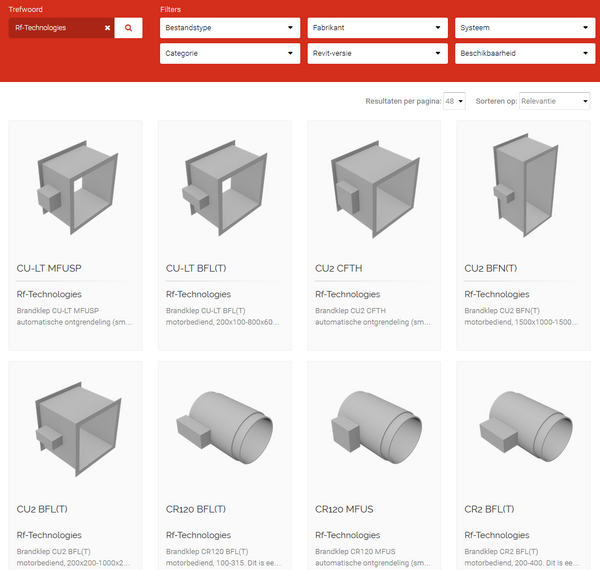Expand the Categorie filter dropdown
The image size is (600, 570).
click(x=230, y=53)
